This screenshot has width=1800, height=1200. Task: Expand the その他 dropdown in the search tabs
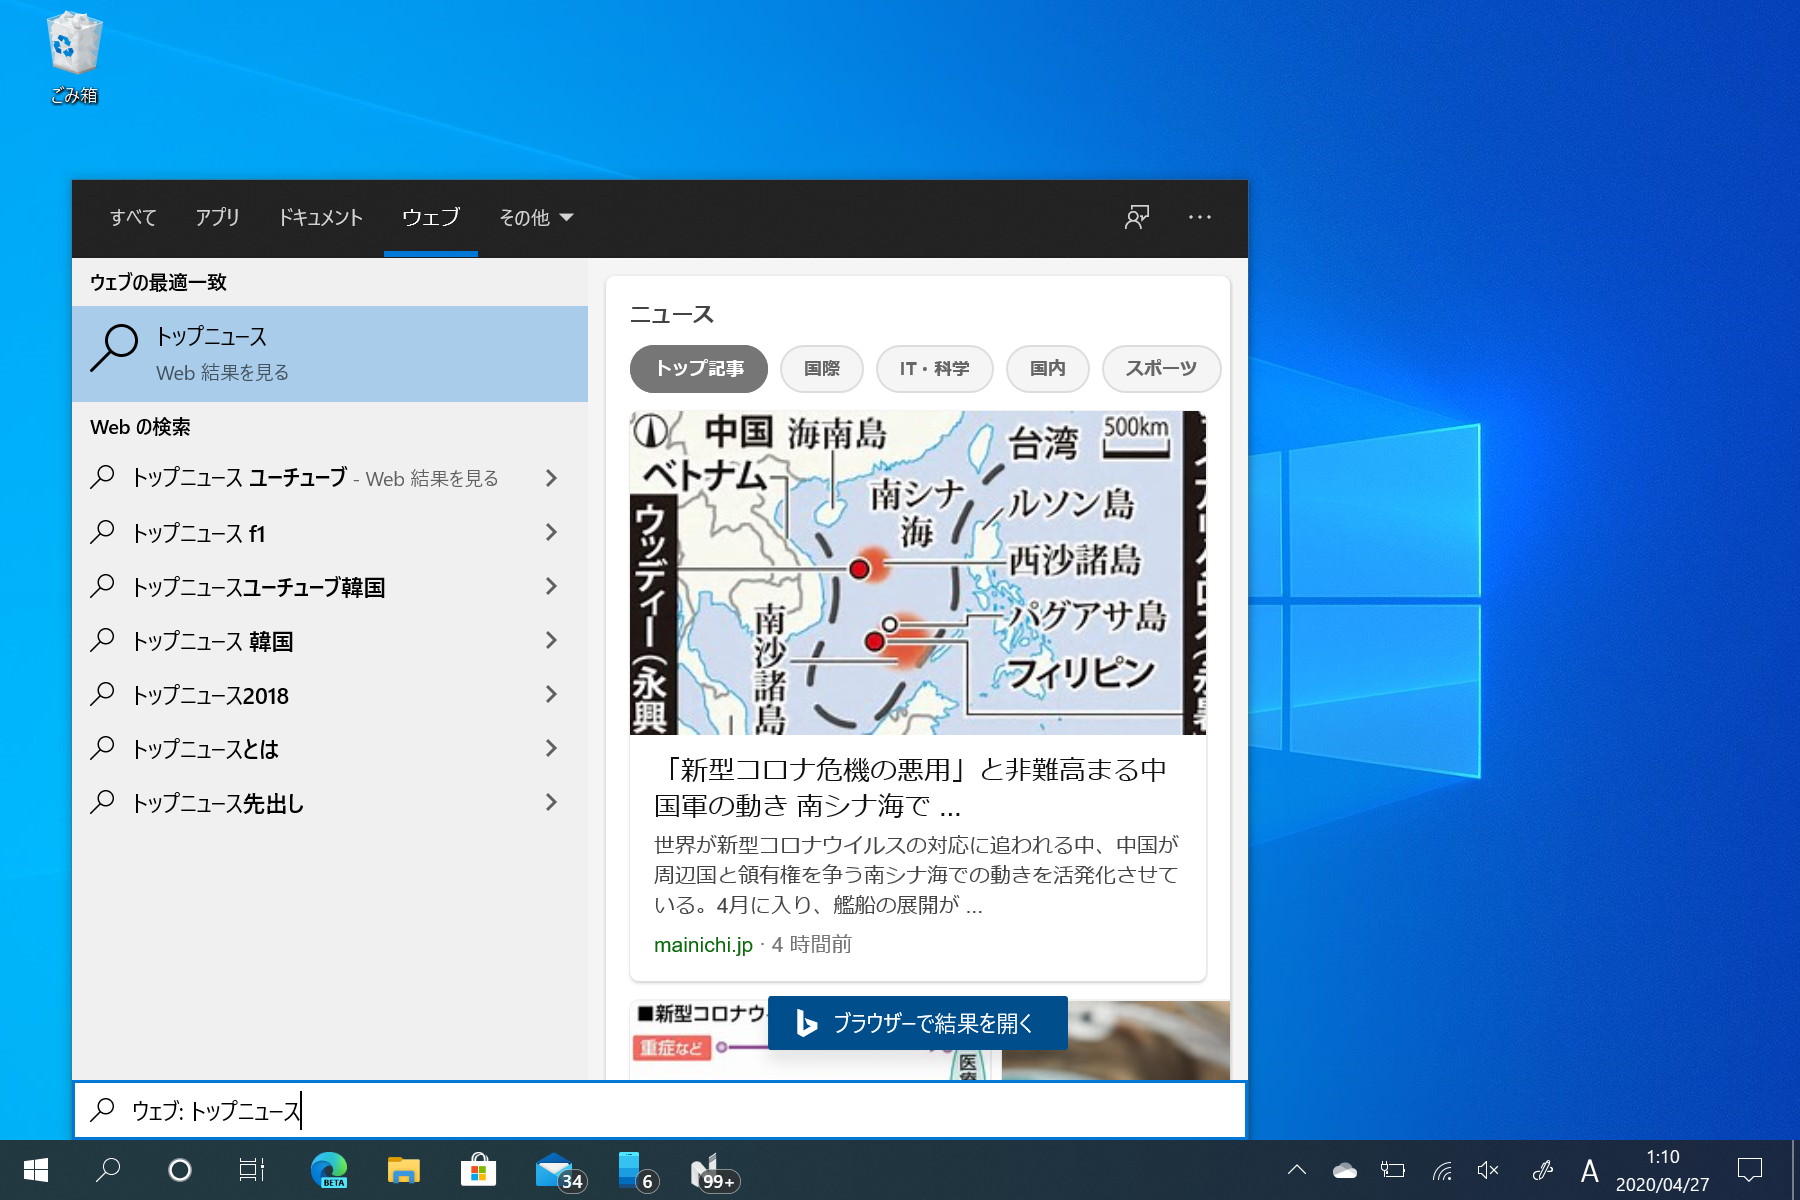tap(536, 218)
